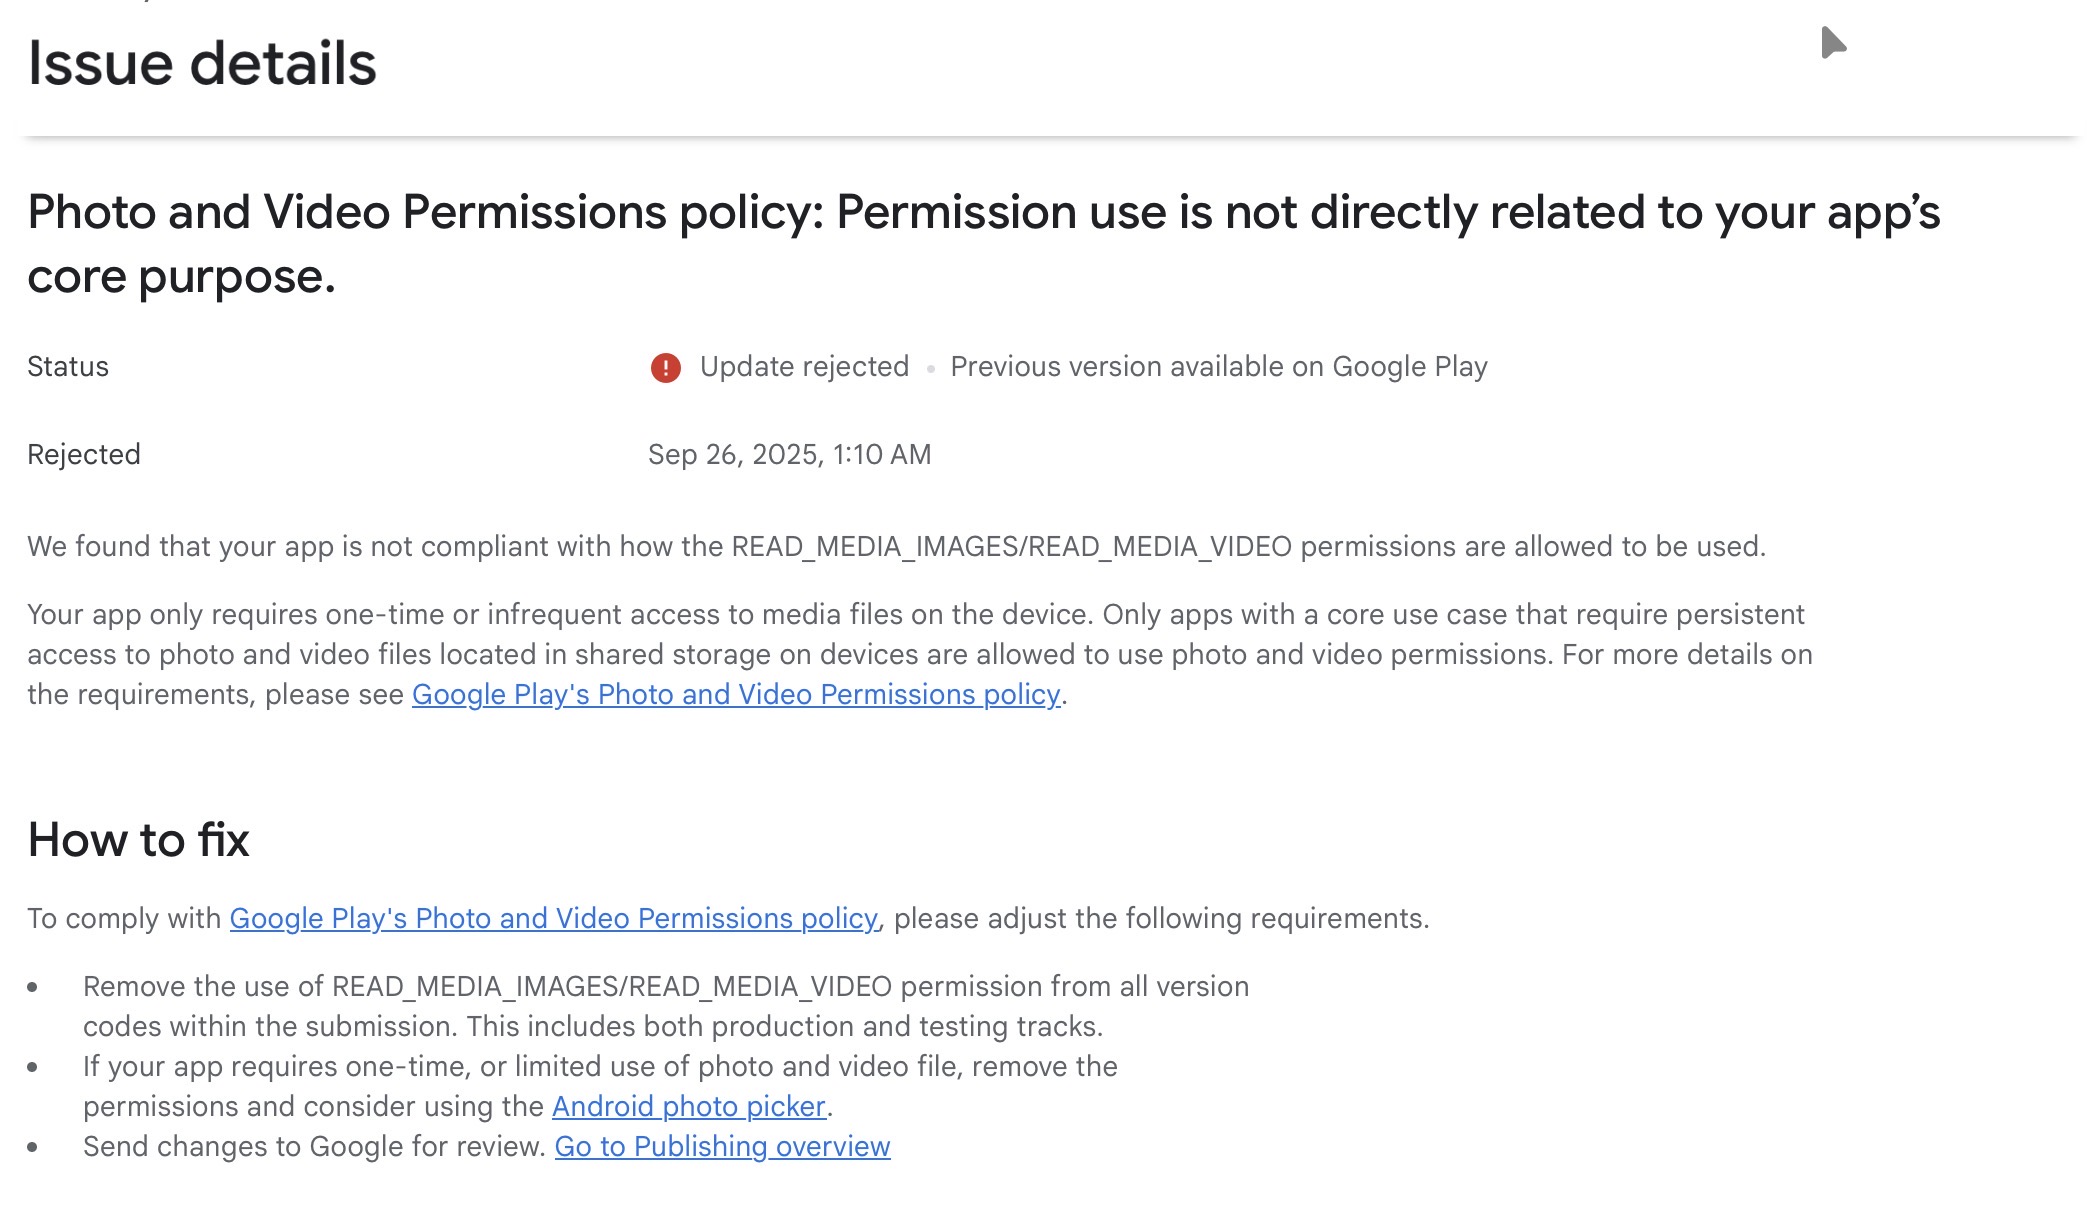2087x1213 pixels.
Task: Click the How to fix heading
Action: pyautogui.click(x=138, y=840)
